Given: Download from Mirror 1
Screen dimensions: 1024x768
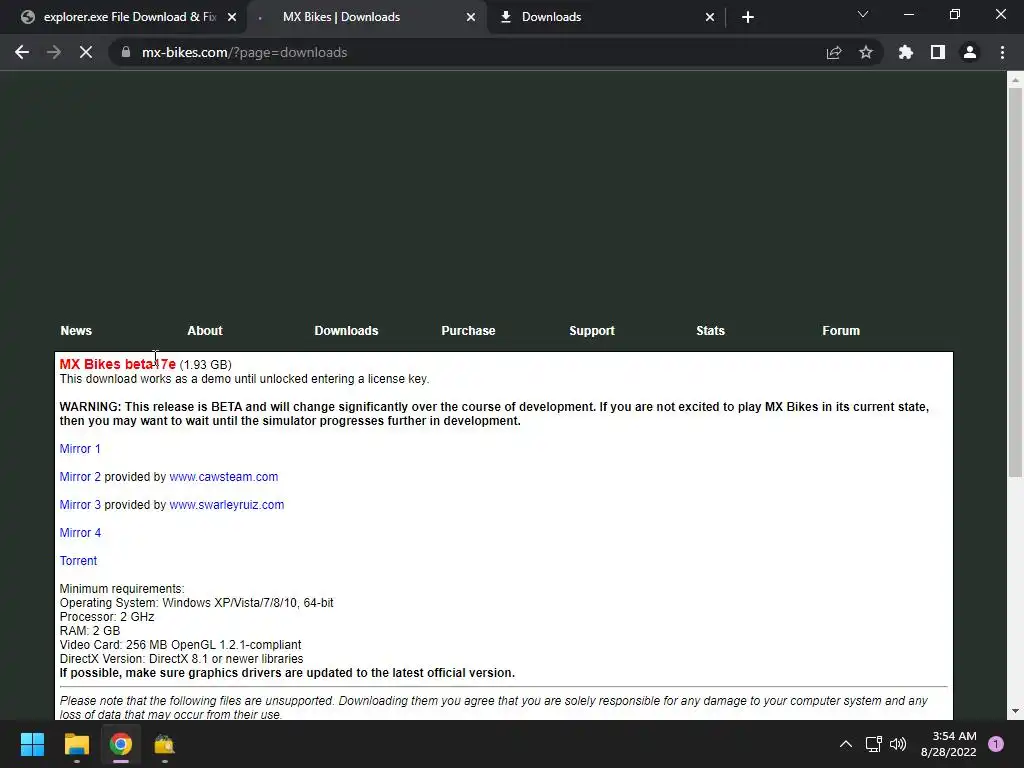Looking at the screenshot, I should click(x=80, y=449).
